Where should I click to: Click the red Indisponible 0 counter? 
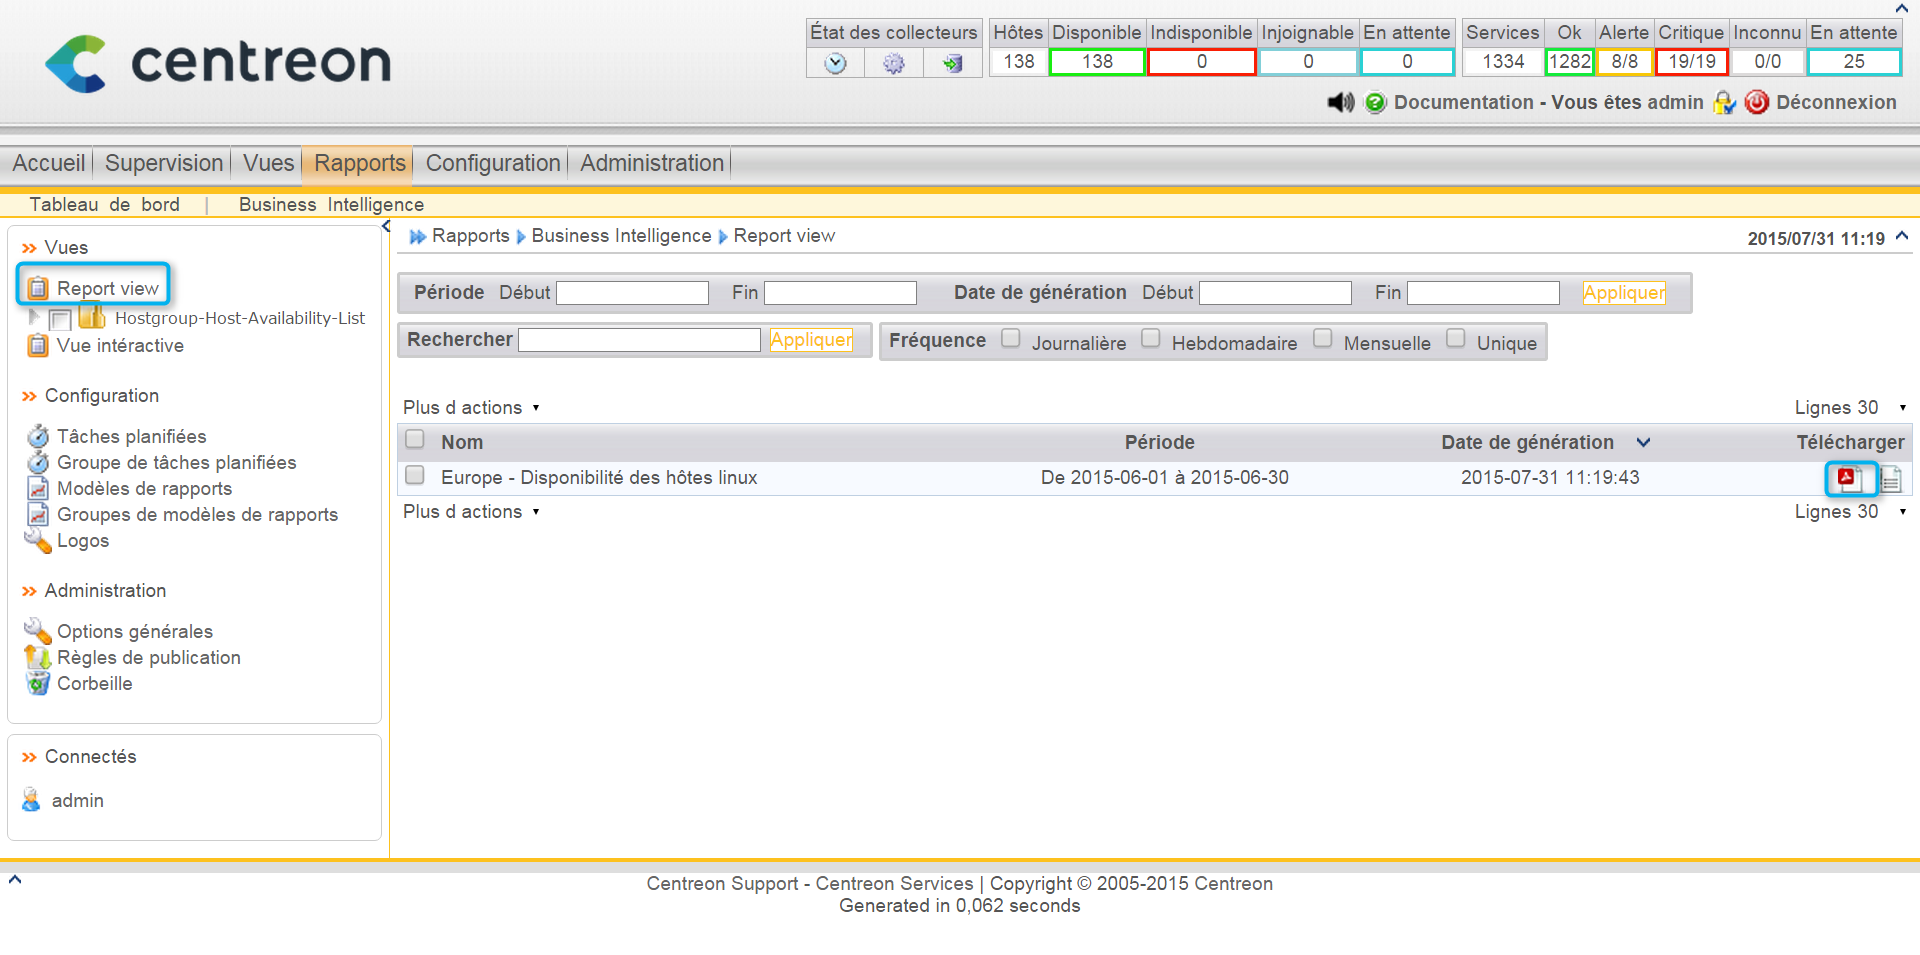tap(1201, 61)
